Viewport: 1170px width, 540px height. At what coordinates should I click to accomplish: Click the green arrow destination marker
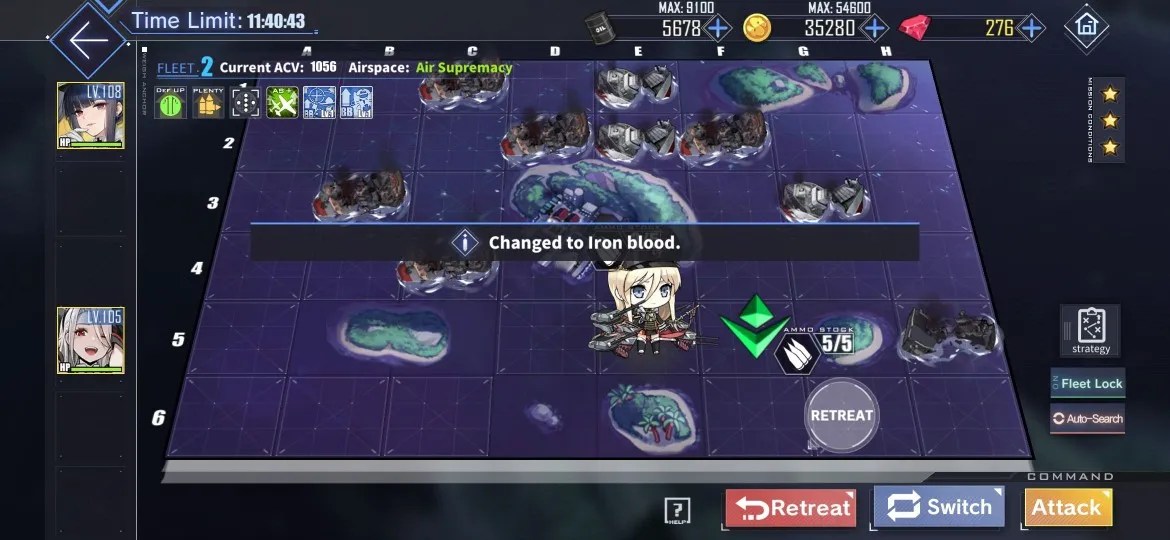(x=755, y=326)
